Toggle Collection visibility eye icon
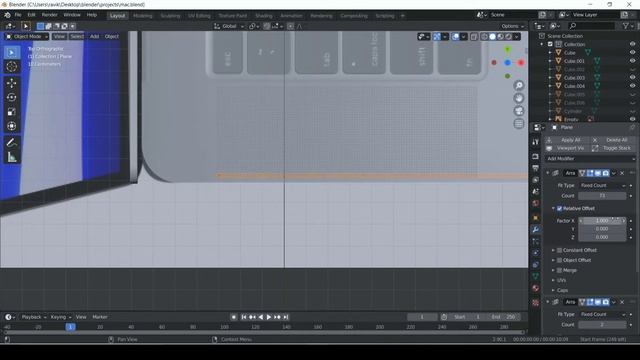This screenshot has width=640, height=360. tap(632, 44)
